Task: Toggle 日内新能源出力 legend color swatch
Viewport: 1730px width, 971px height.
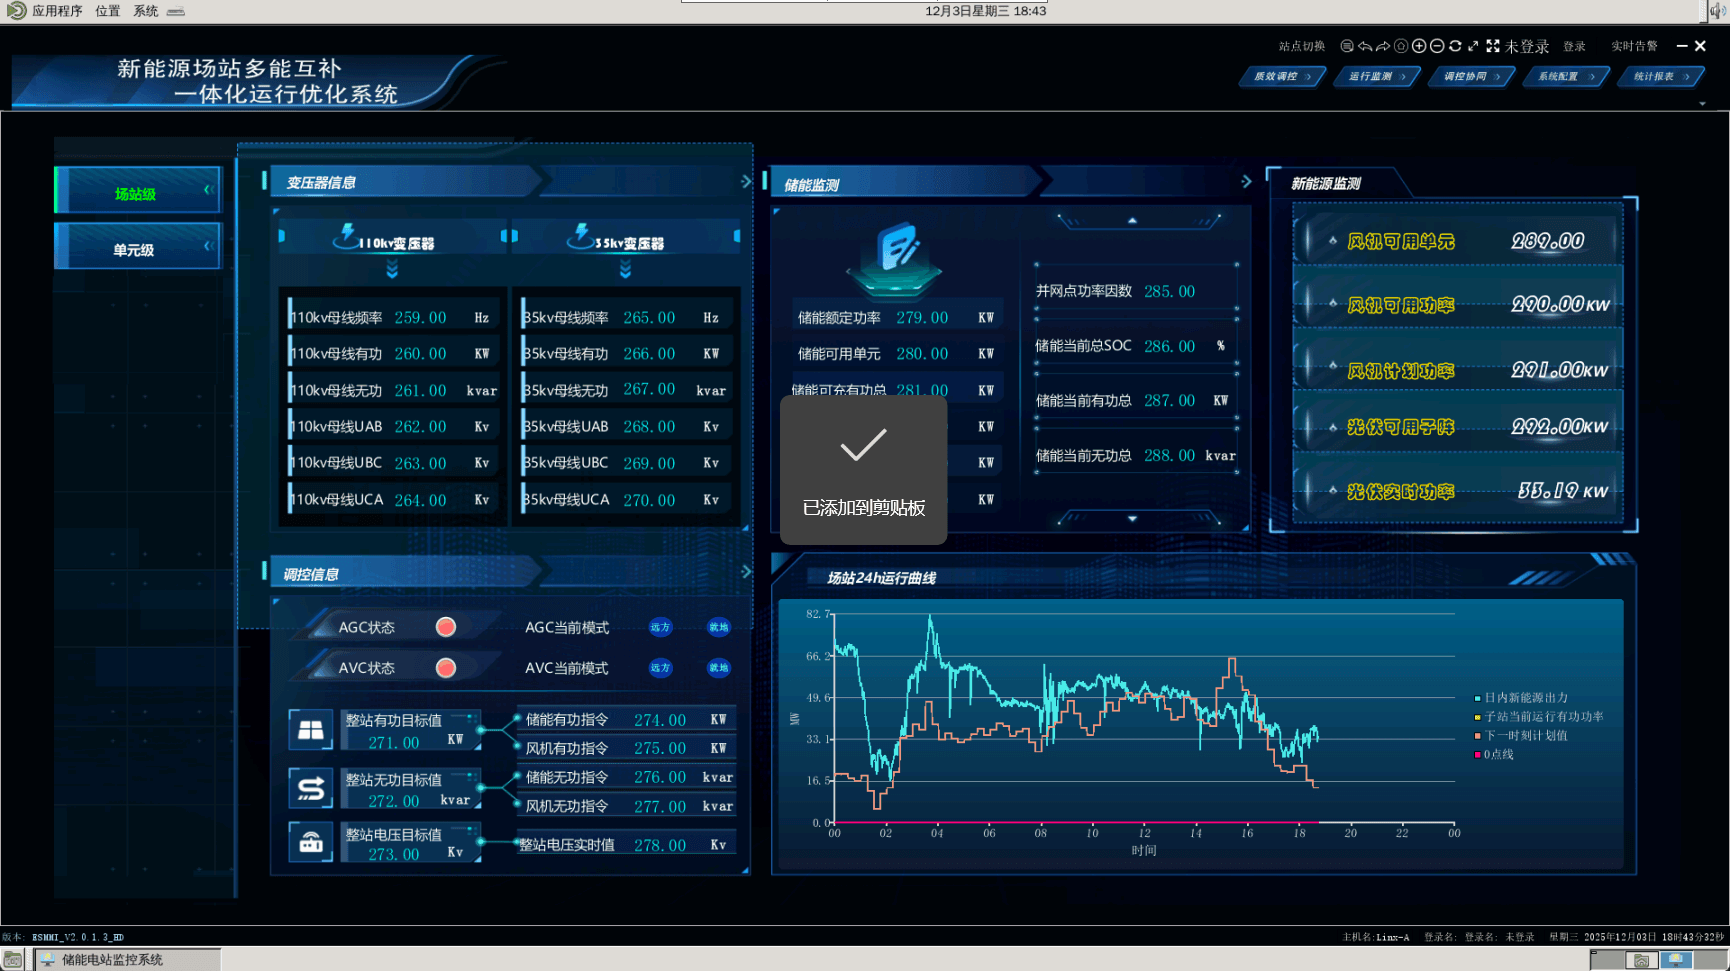Action: [x=1477, y=698]
